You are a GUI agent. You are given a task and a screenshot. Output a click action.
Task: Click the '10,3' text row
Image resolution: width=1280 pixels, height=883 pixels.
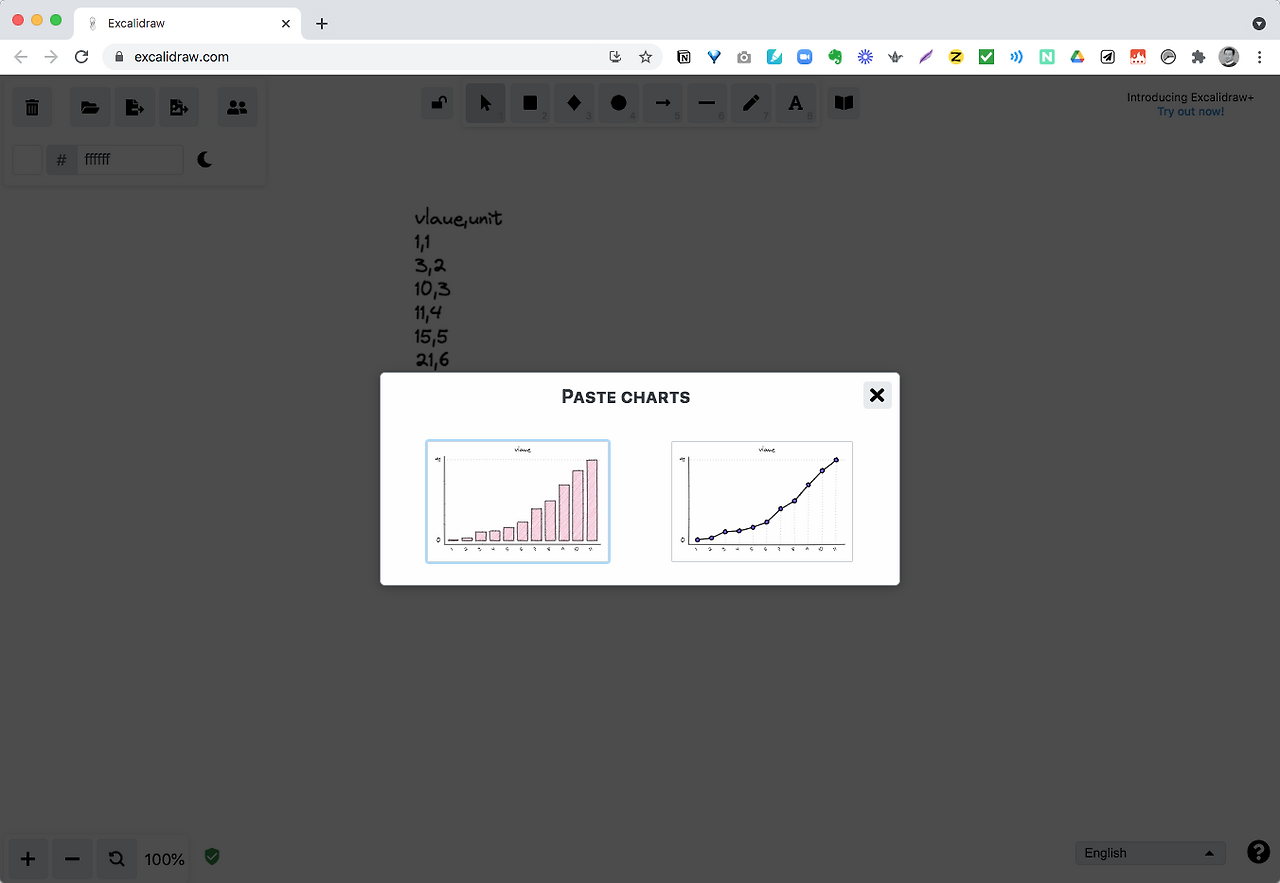pyautogui.click(x=432, y=289)
